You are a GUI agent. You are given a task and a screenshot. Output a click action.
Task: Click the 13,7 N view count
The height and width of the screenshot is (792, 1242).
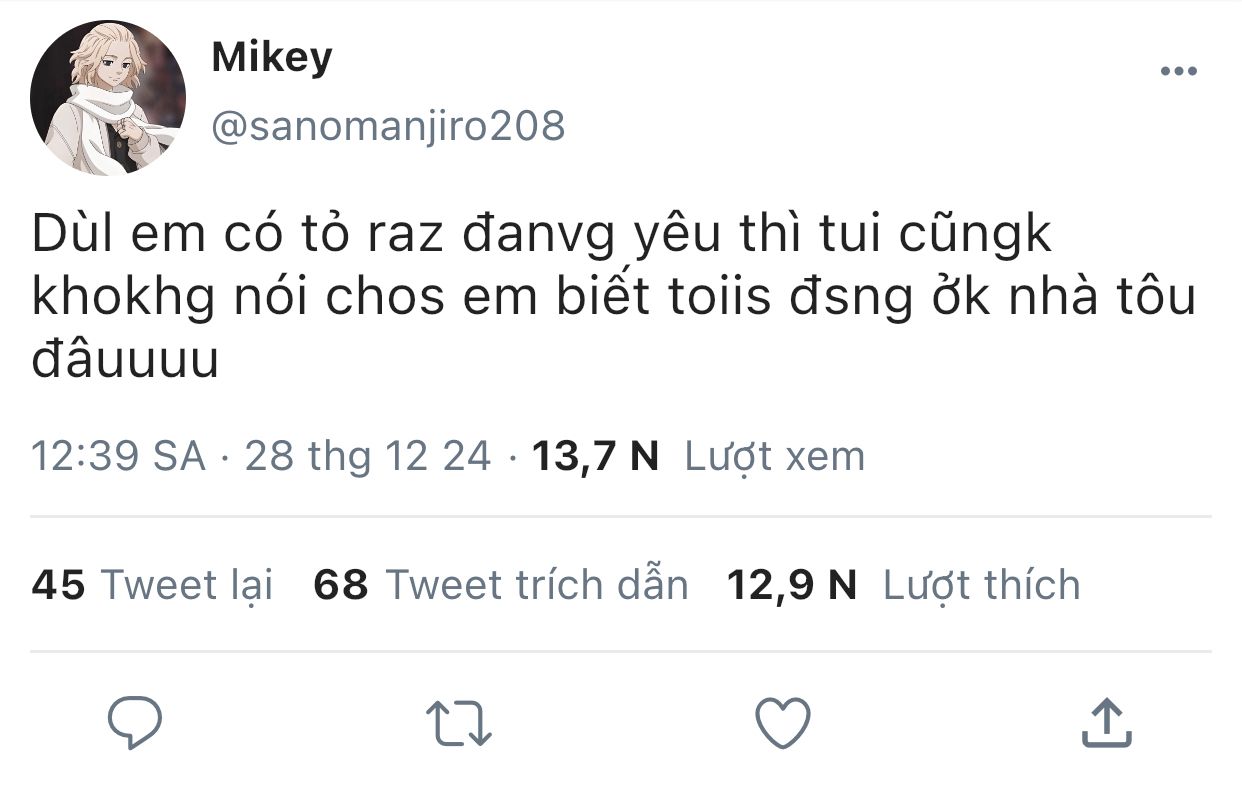596,457
